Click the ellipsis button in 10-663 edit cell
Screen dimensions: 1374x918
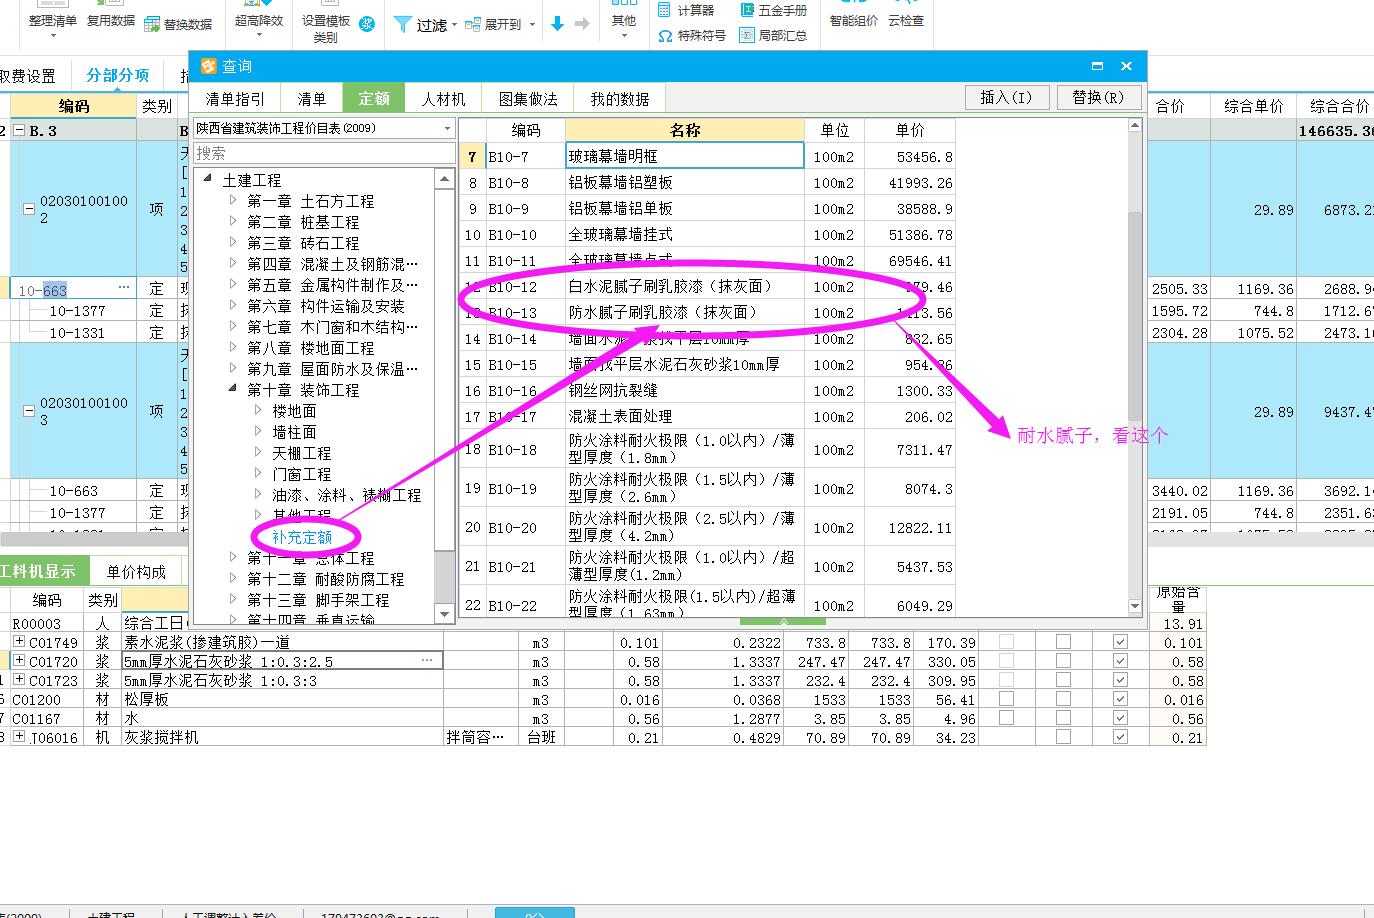(x=124, y=289)
